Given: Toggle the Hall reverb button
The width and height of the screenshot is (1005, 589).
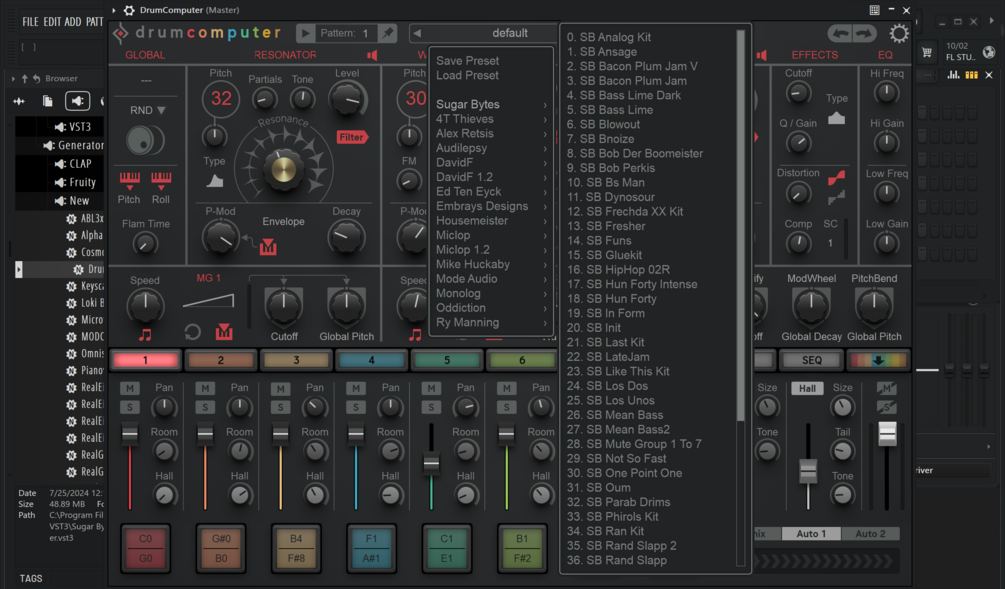Looking at the screenshot, I should coord(807,388).
